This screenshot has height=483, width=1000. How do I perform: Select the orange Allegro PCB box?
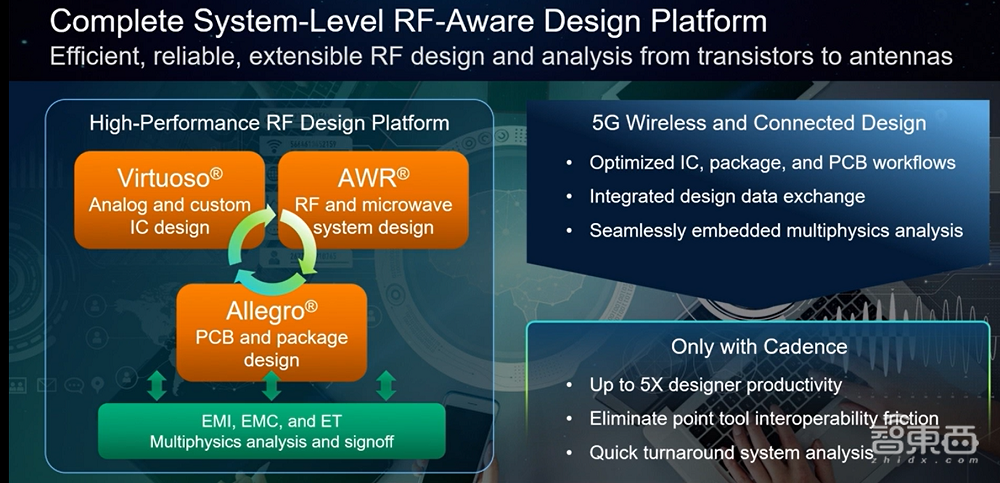271,326
